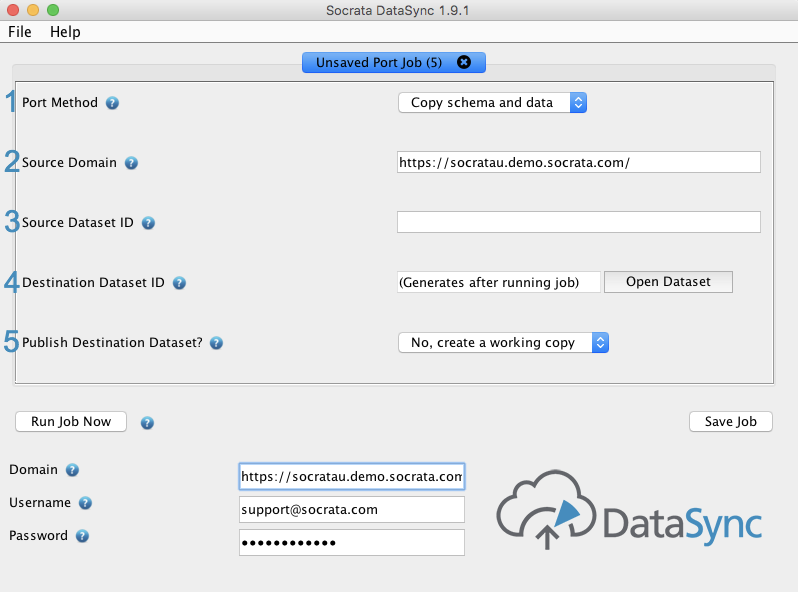Click the empty Source Dataset ID field
The image size is (798, 592).
(579, 222)
